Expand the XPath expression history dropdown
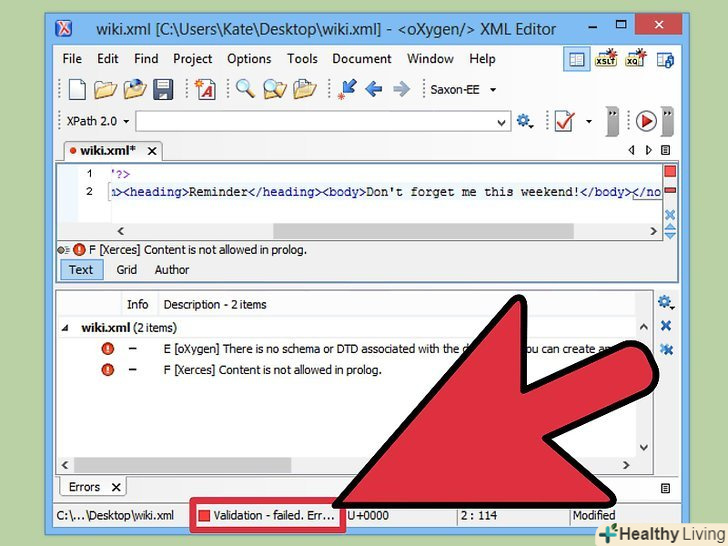The width and height of the screenshot is (728, 546). click(501, 123)
